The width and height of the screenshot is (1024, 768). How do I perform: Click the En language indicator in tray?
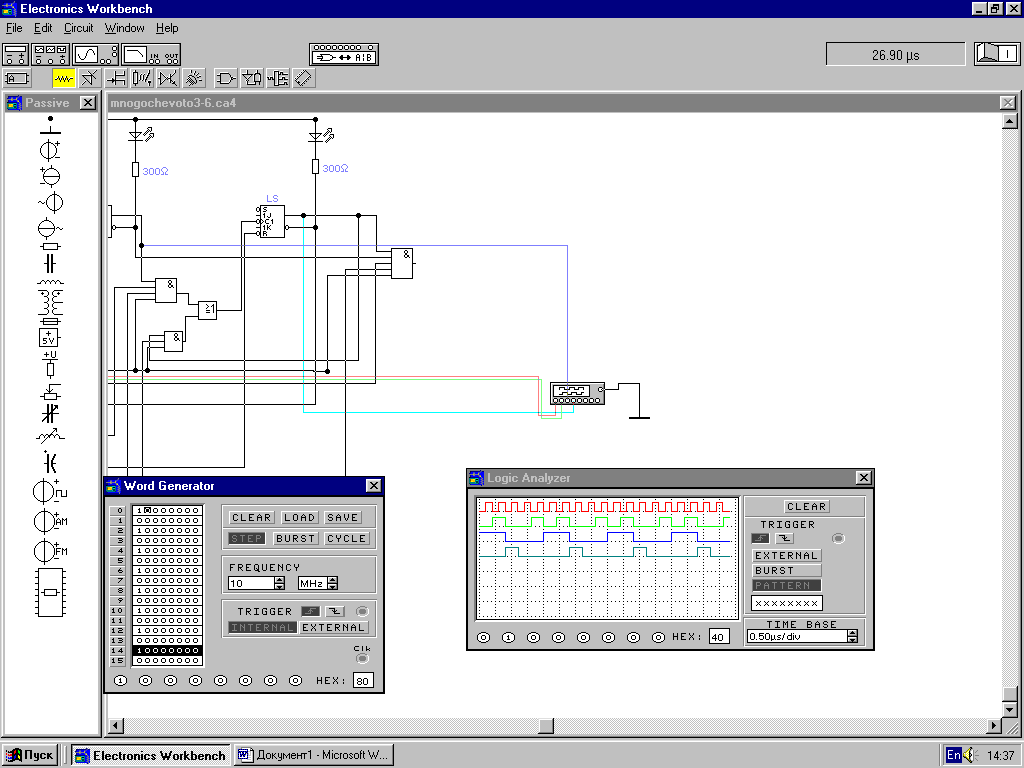pyautogui.click(x=953, y=756)
